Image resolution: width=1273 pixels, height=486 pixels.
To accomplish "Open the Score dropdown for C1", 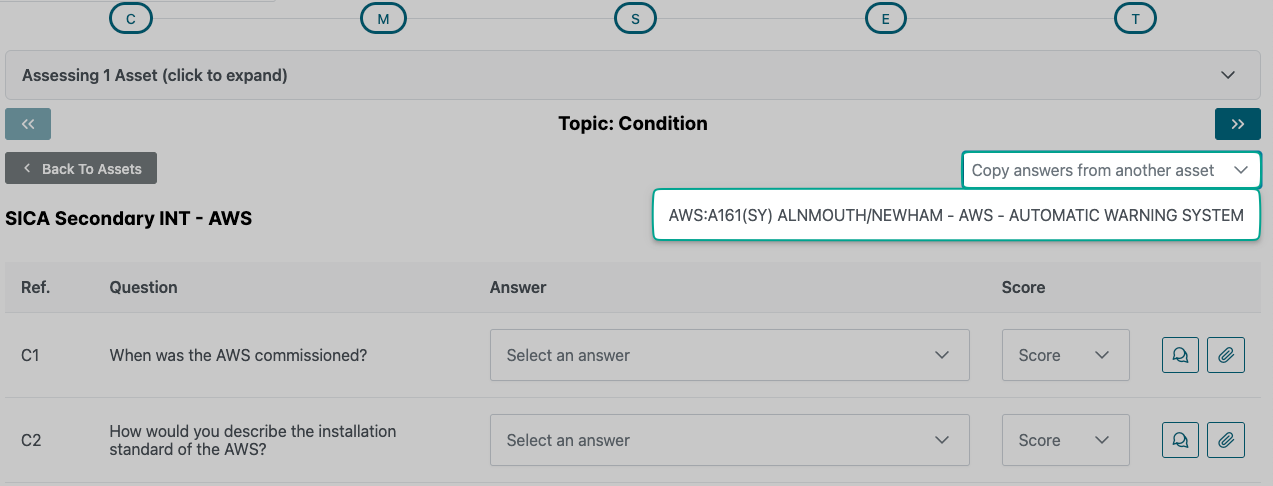I will click(1065, 355).
